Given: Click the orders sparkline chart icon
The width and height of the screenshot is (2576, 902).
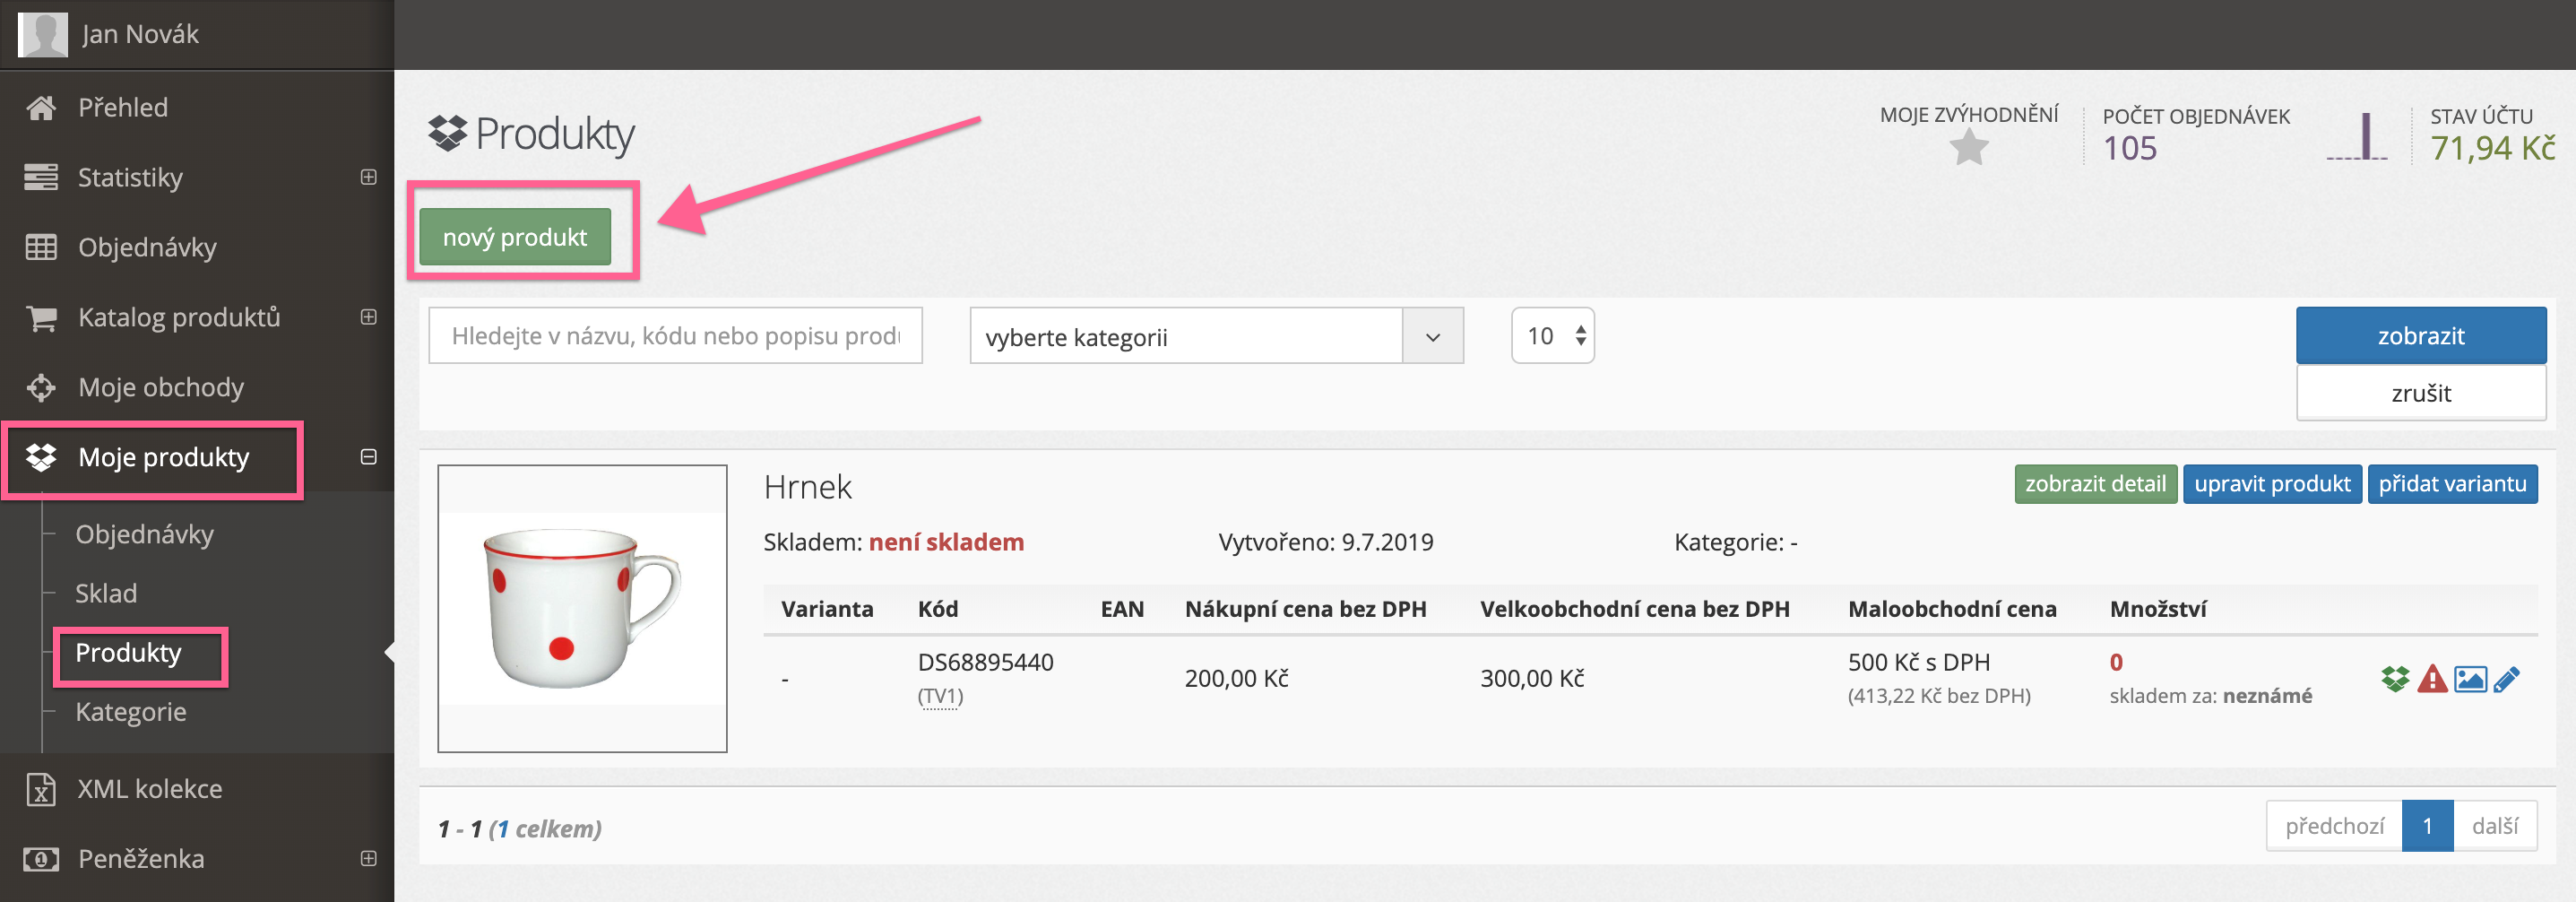Looking at the screenshot, I should click(2357, 137).
